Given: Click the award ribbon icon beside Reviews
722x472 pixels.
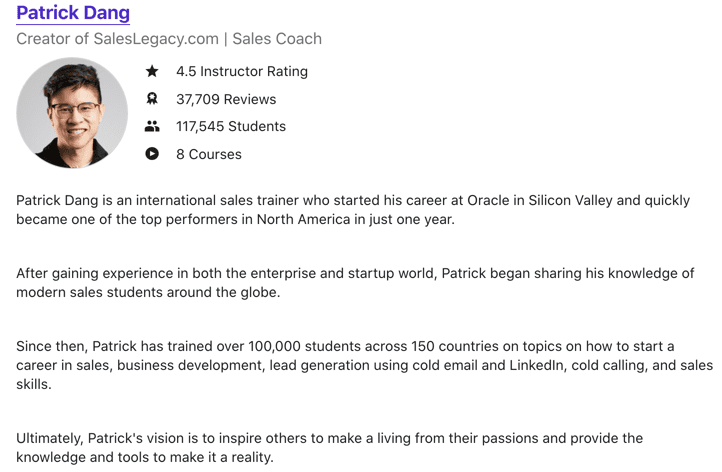Looking at the screenshot, I should pos(152,99).
